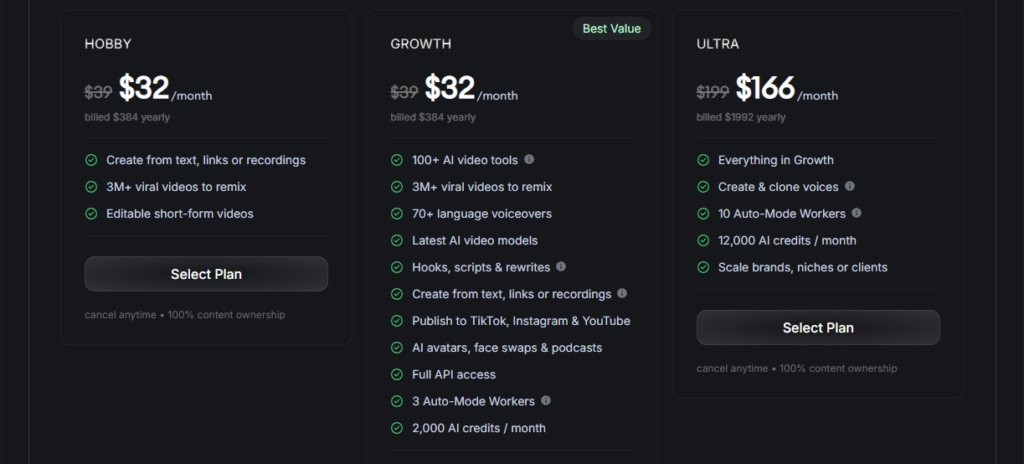Screen dimensions: 1024x464
Task: Click the Best Value badge
Action: [x=612, y=29]
